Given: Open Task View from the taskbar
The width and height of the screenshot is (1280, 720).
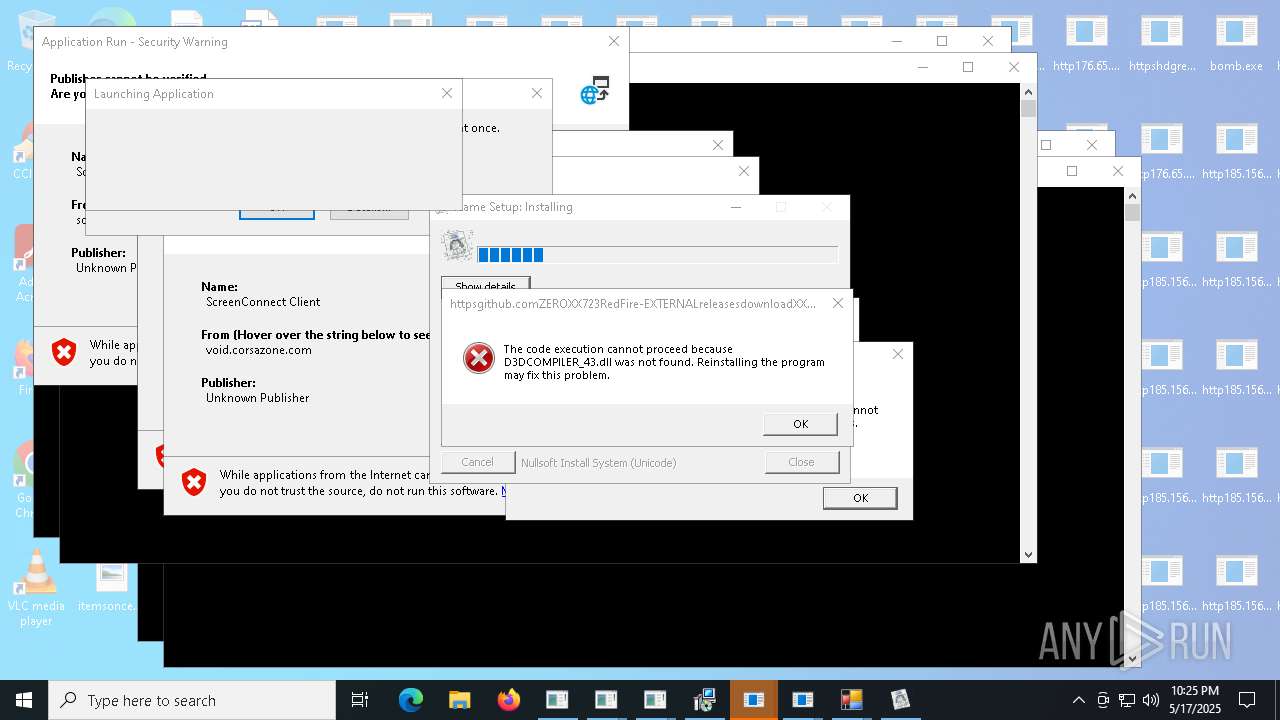Looking at the screenshot, I should pos(360,700).
